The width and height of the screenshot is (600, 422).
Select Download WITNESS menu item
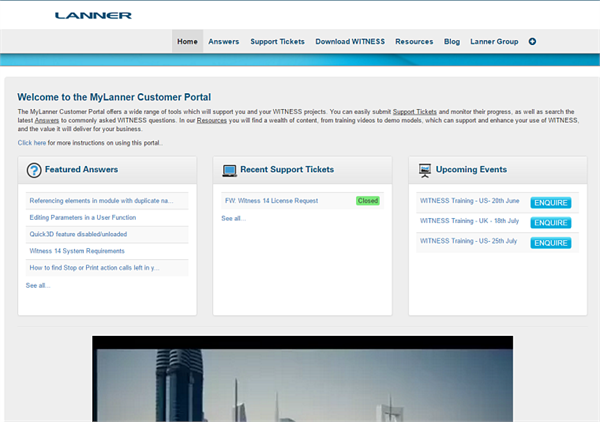[350, 41]
